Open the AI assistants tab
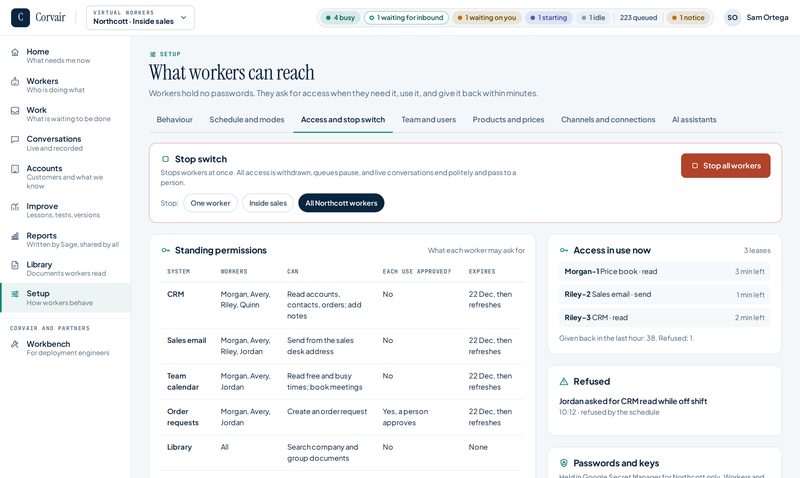The height and width of the screenshot is (478, 800). [x=694, y=119]
